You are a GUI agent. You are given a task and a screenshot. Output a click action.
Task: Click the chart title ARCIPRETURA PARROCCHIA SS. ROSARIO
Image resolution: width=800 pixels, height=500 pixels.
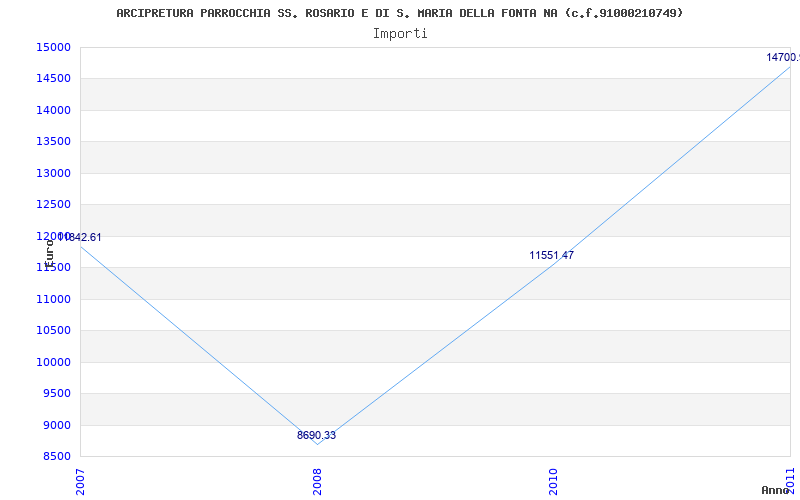click(x=399, y=13)
